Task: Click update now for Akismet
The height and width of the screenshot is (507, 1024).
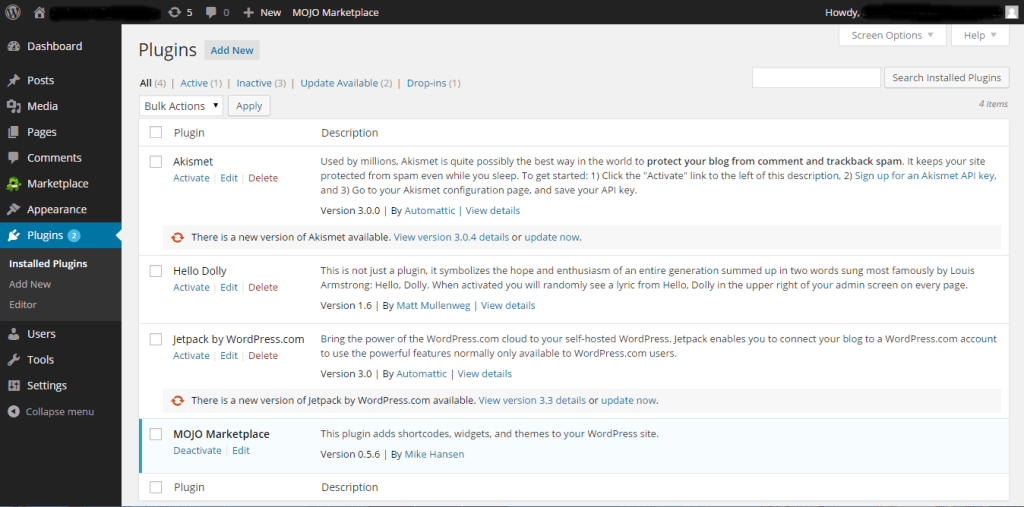Action: click(x=552, y=237)
